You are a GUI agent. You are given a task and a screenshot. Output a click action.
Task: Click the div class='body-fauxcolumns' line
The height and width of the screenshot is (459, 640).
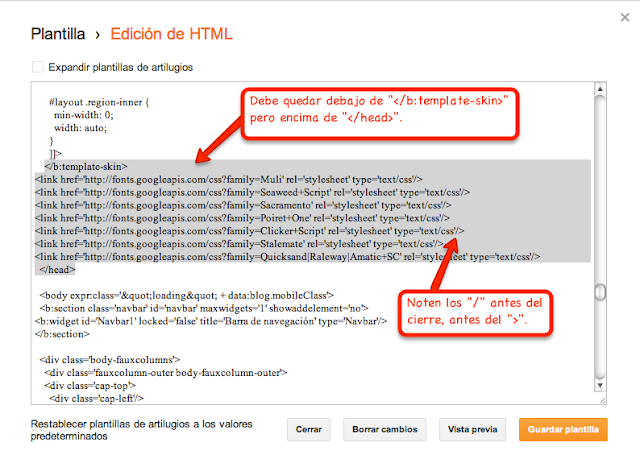(x=110, y=360)
